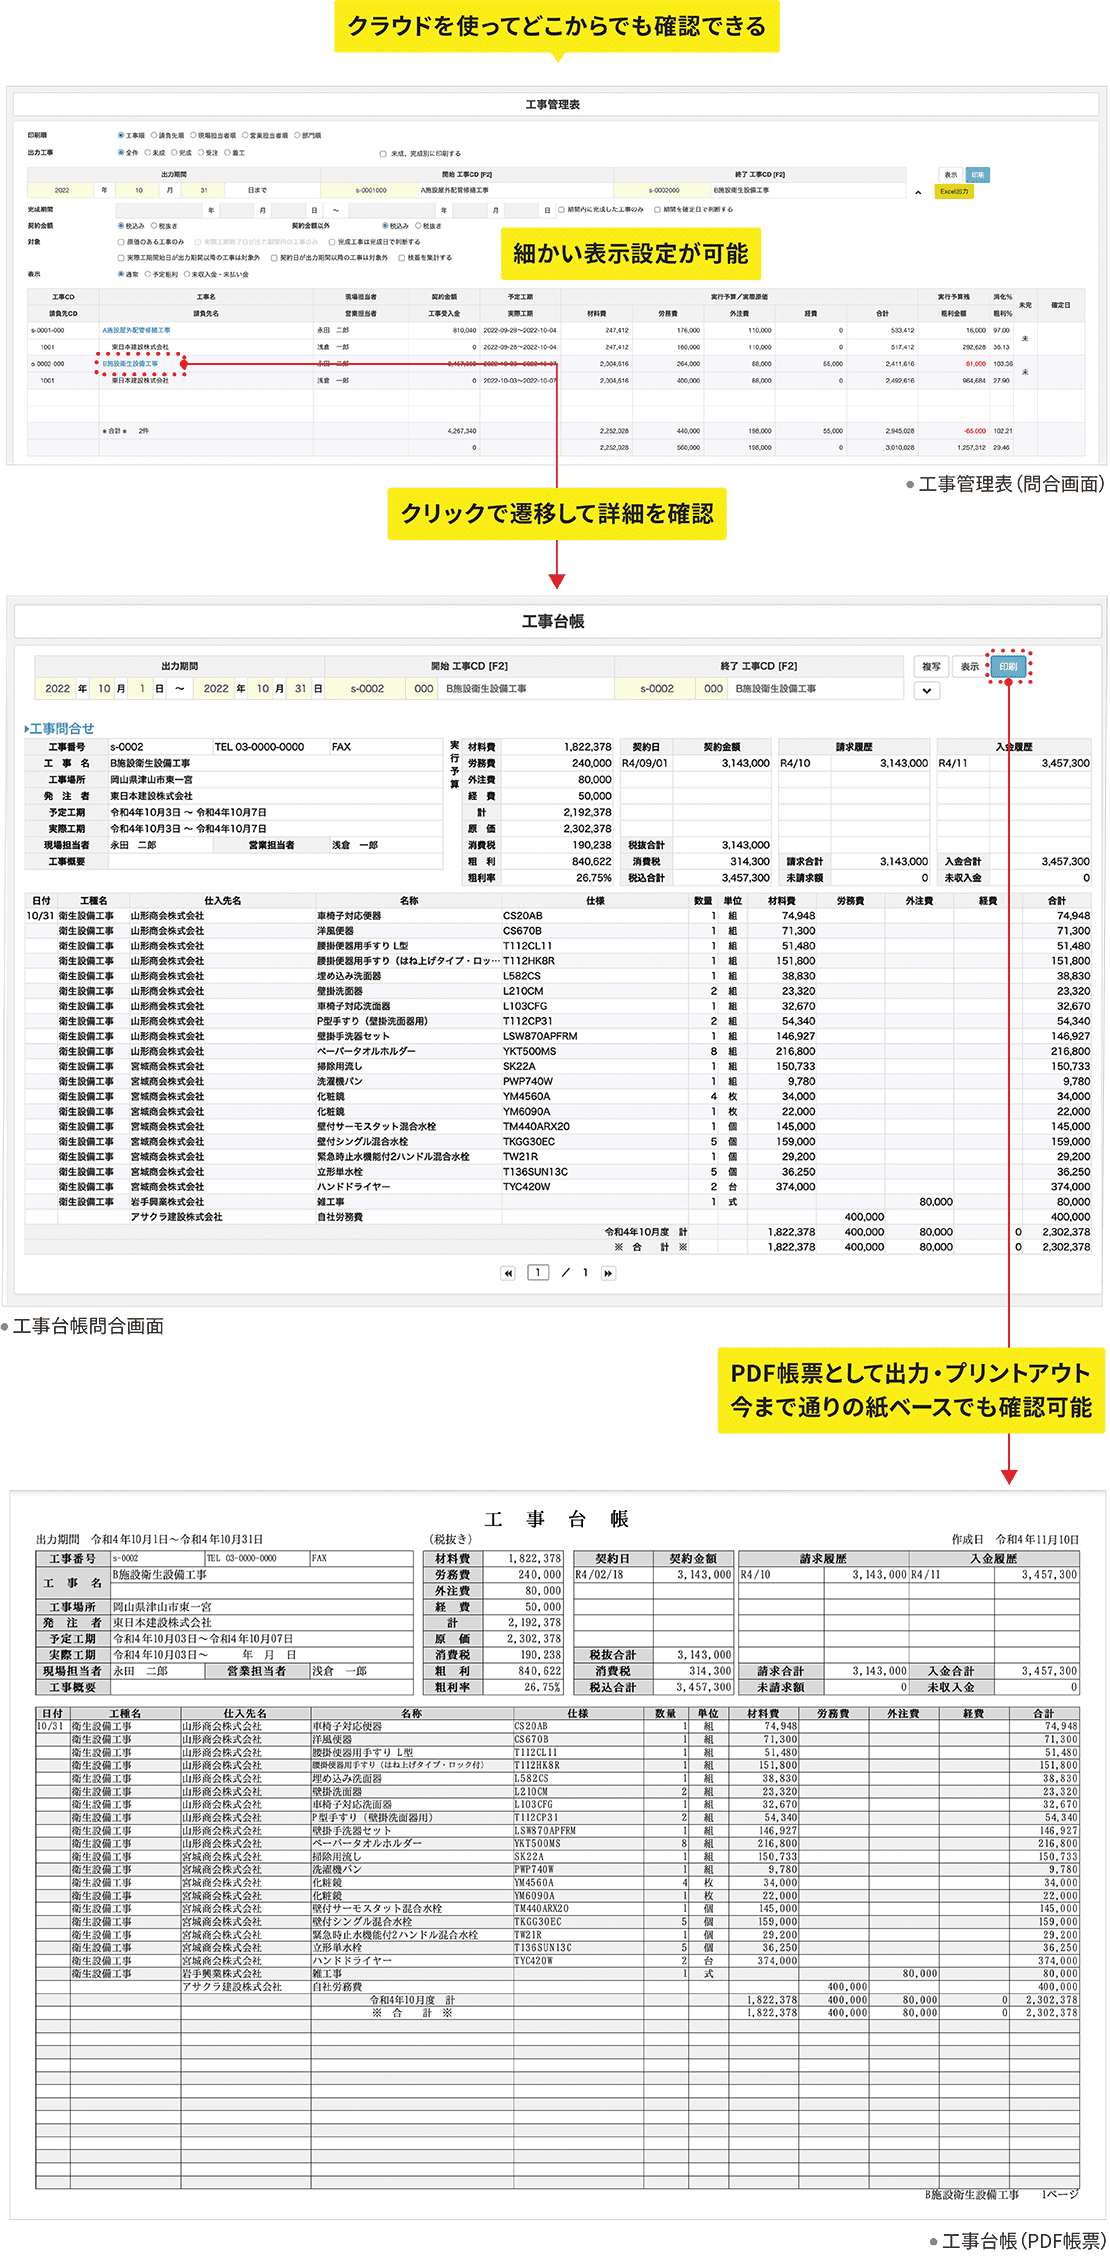Image resolution: width=1110 pixels, height=2268 pixels.
Task: Click the 3,457,300 入金履歴 amount for R4/11
Action: pyautogui.click(x=1065, y=763)
